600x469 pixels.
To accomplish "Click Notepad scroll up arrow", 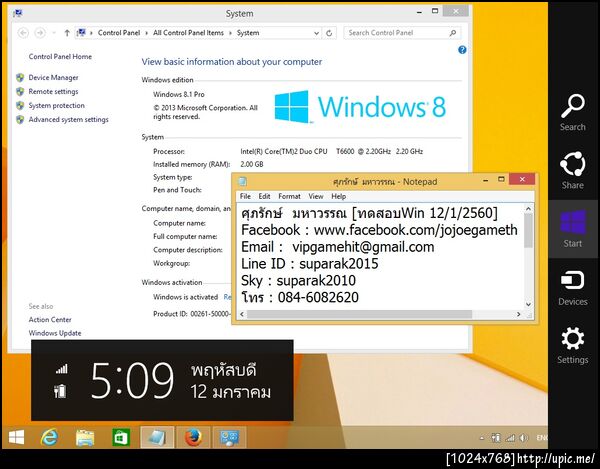I will [528, 208].
